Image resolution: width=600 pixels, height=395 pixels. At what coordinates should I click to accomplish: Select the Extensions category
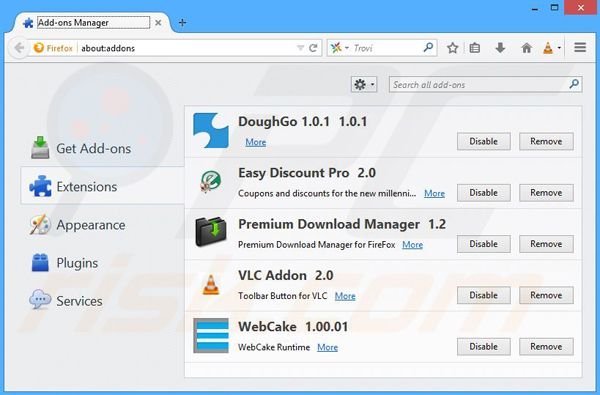(103, 186)
